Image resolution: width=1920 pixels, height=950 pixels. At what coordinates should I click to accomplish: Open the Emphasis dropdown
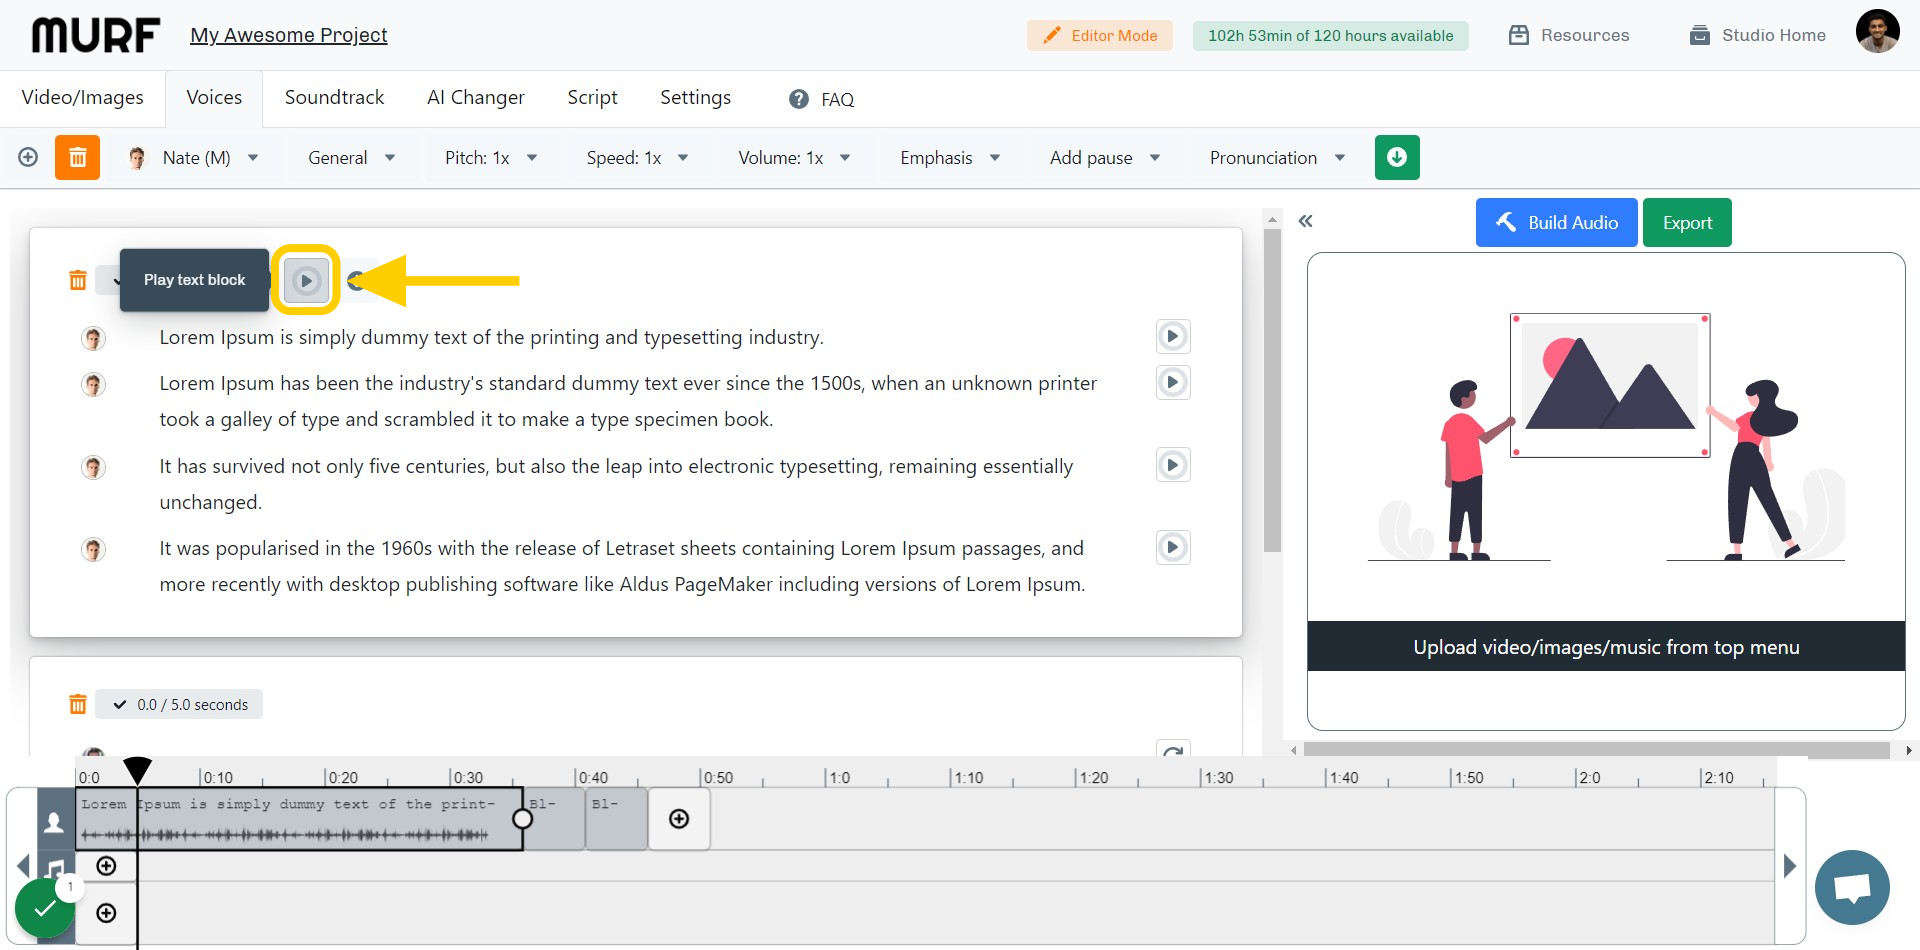click(950, 158)
